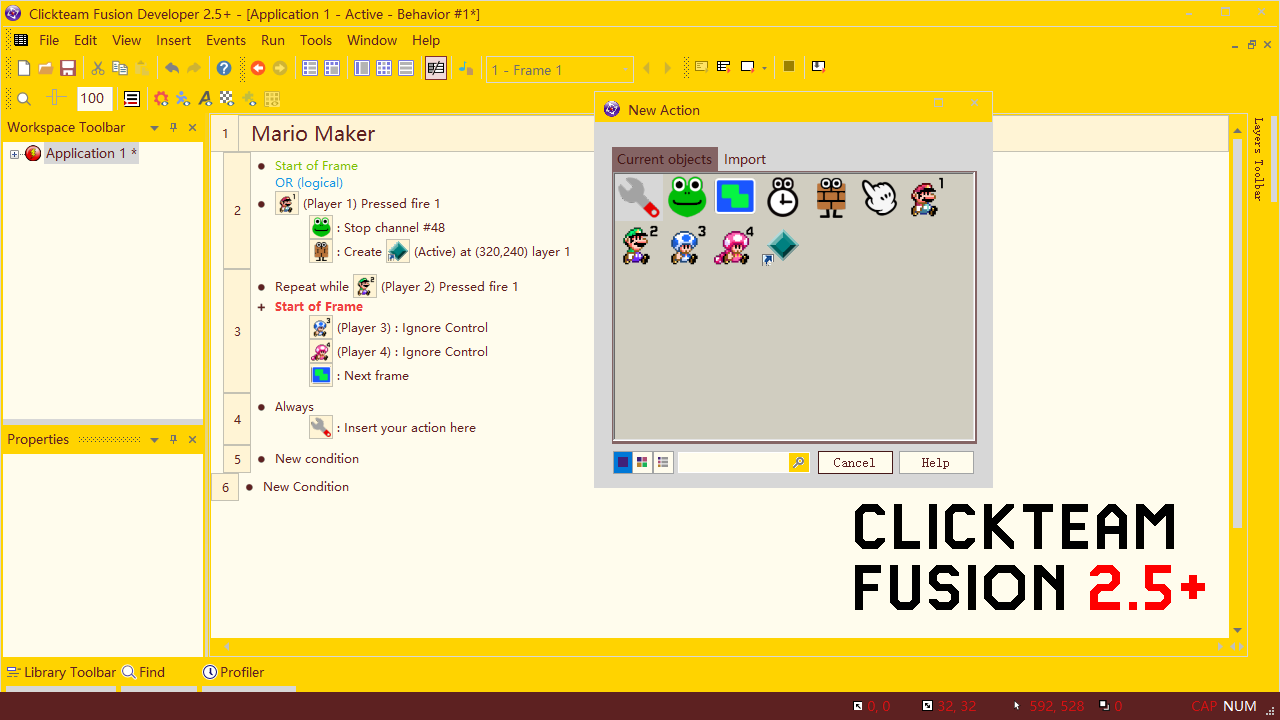Viewport: 1280px width, 720px height.
Task: Click the Copy toolbar icon
Action: pyautogui.click(x=120, y=68)
